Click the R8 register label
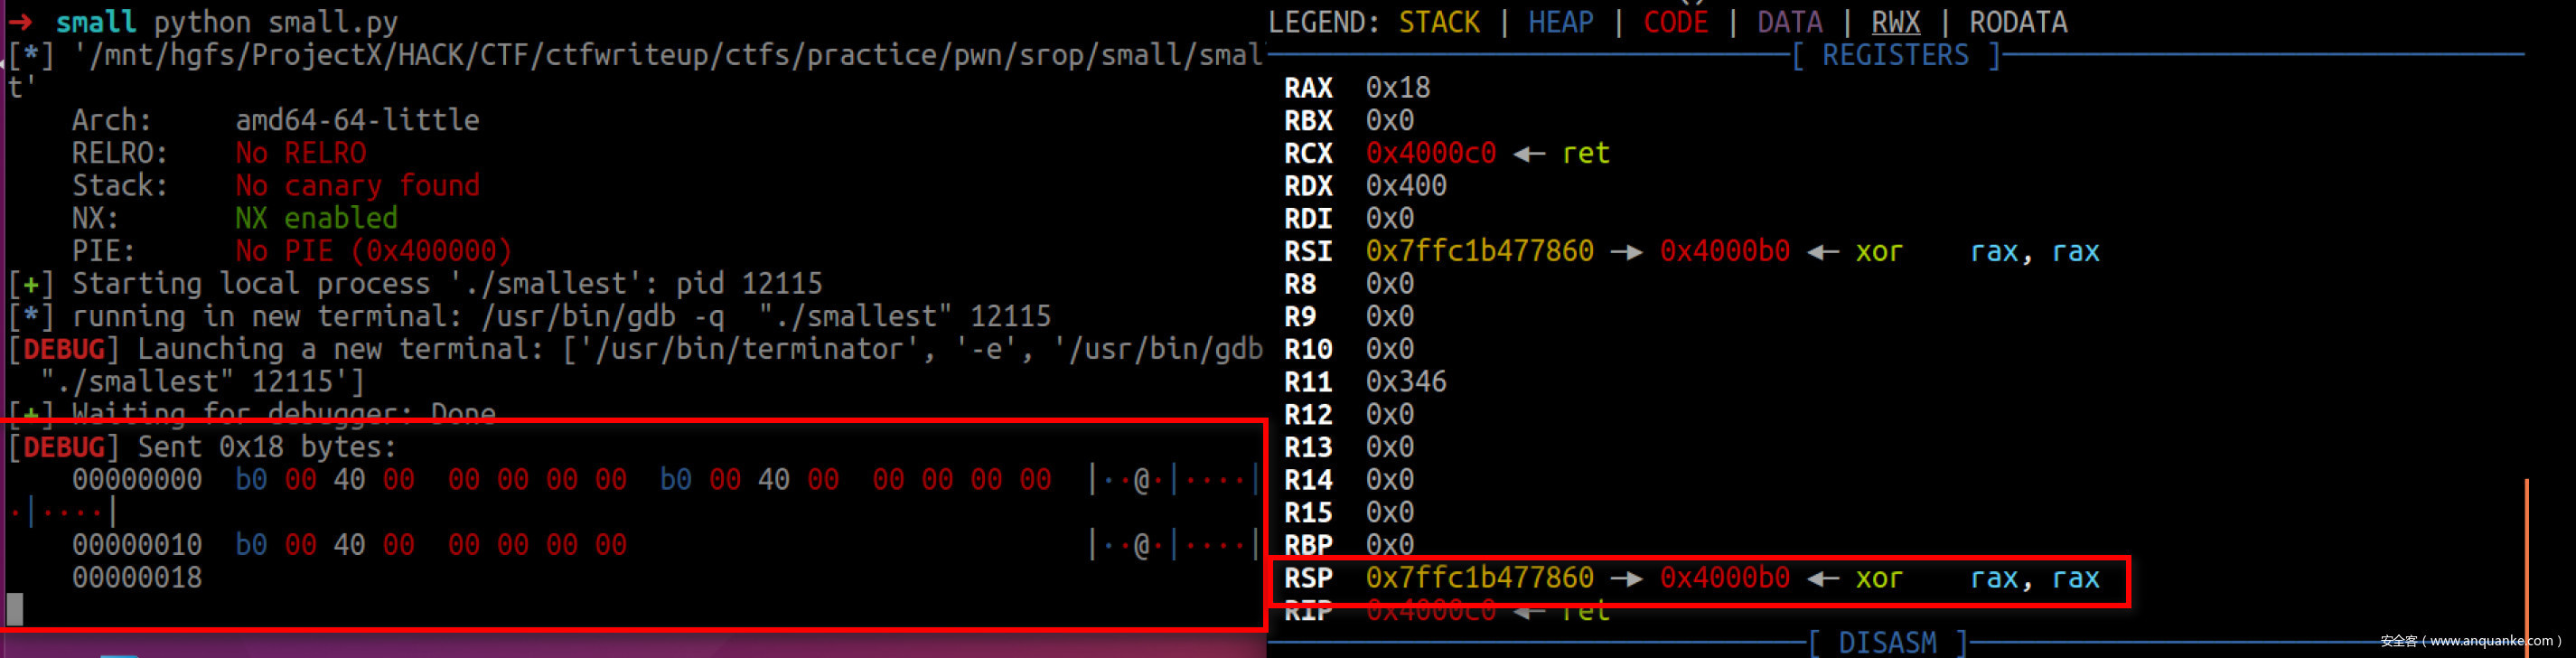The height and width of the screenshot is (658, 2576). [1300, 284]
